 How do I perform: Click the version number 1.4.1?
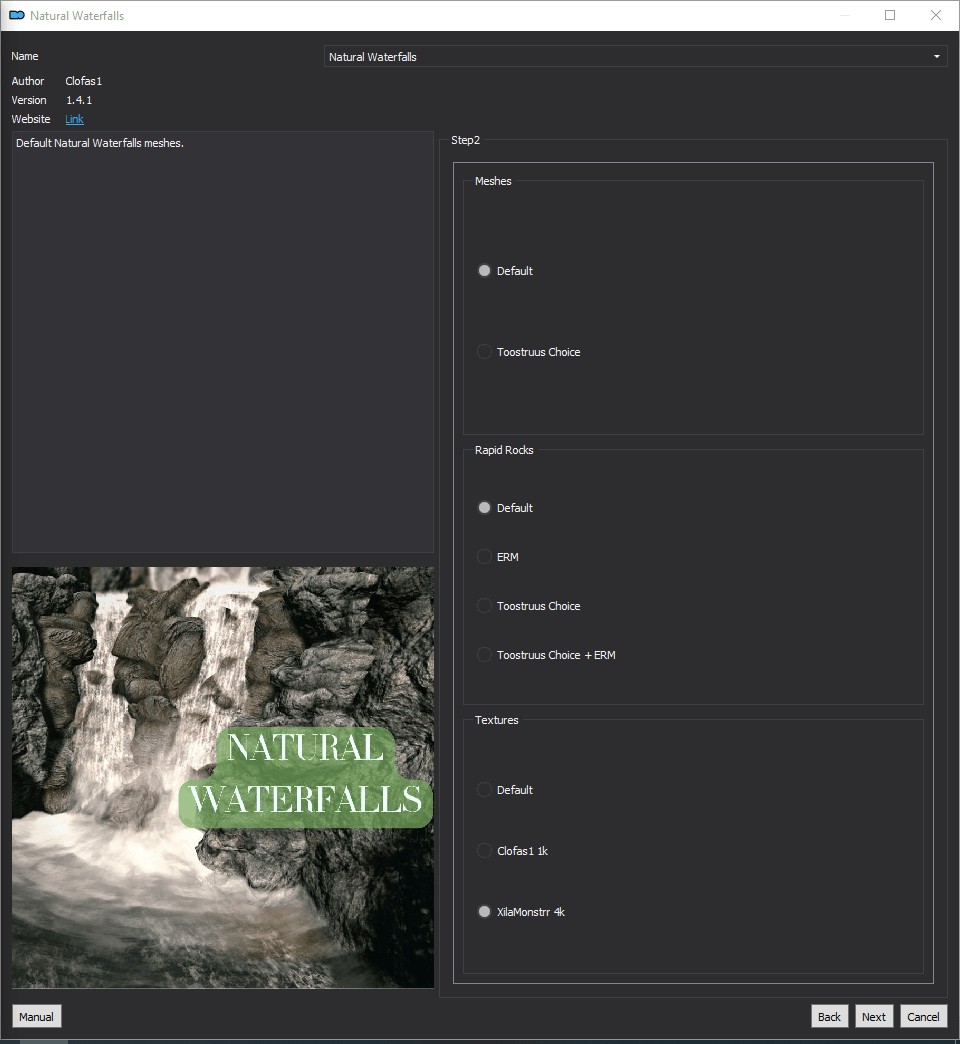[79, 101]
